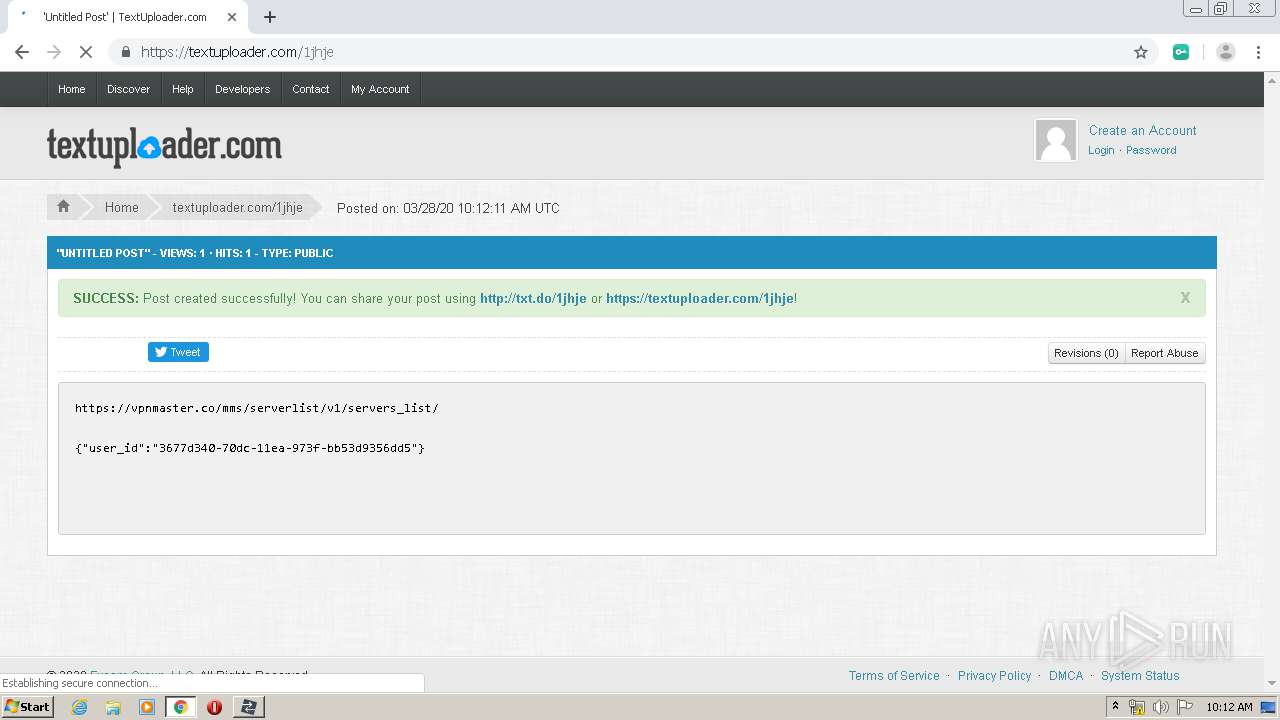Screen dimensions: 1280x720
Task: Open the last taskbar application icon
Action: coord(248,707)
